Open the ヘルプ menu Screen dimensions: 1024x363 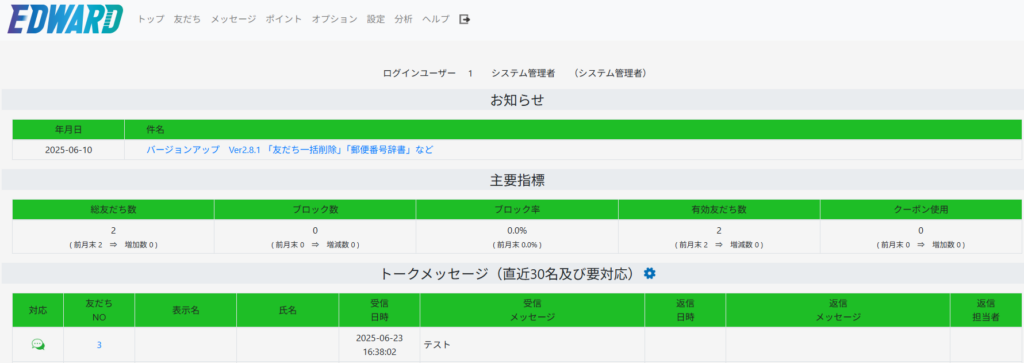(x=436, y=19)
